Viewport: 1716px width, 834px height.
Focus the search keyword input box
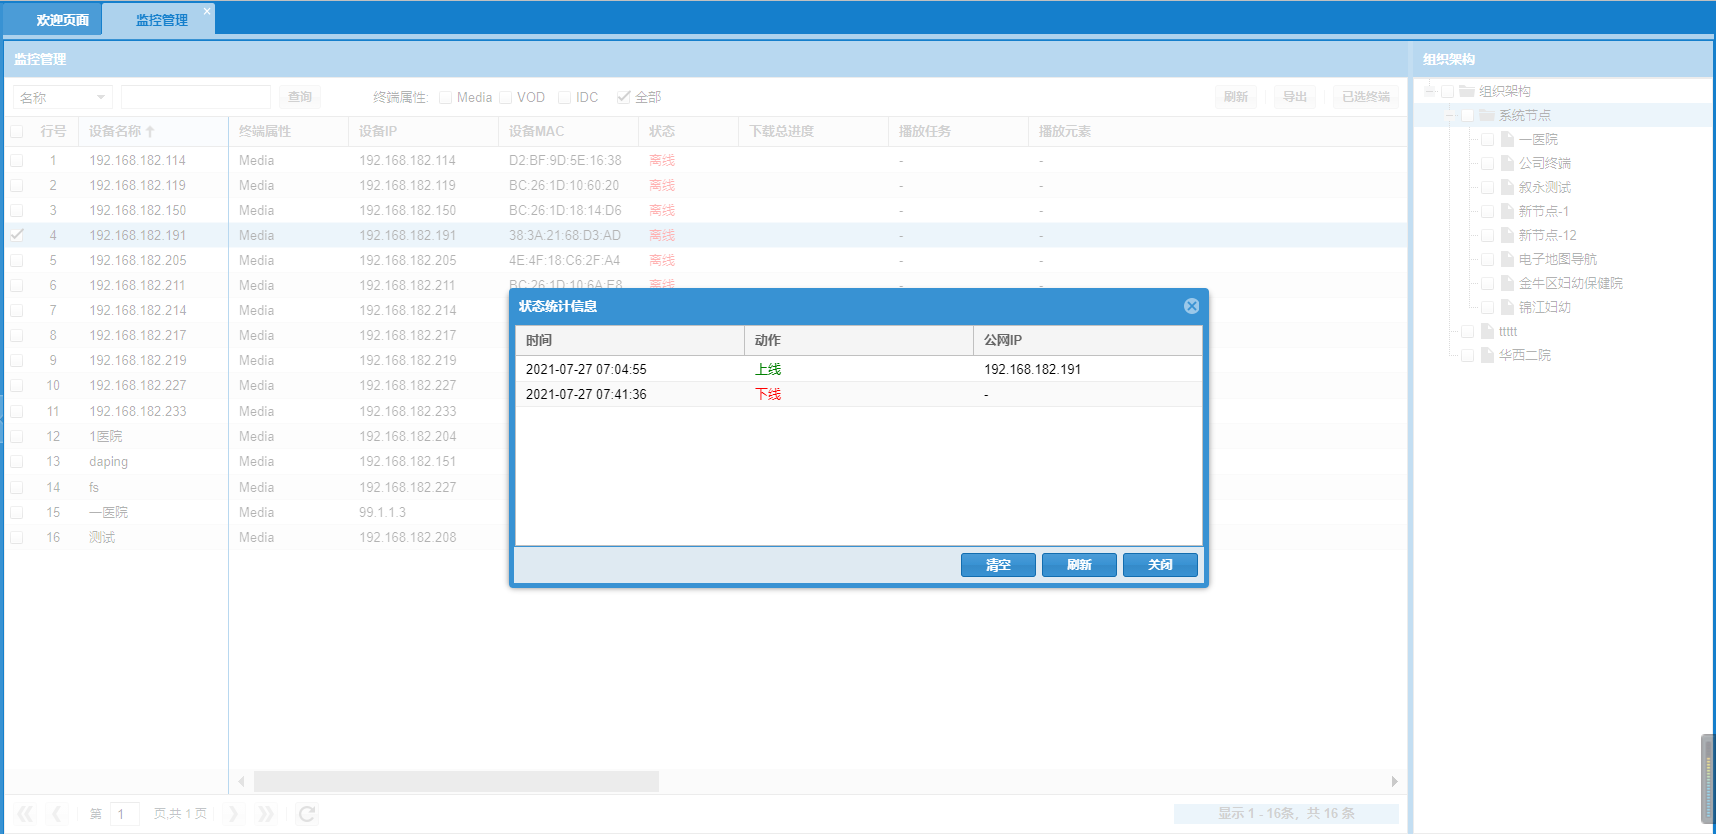[x=196, y=97]
